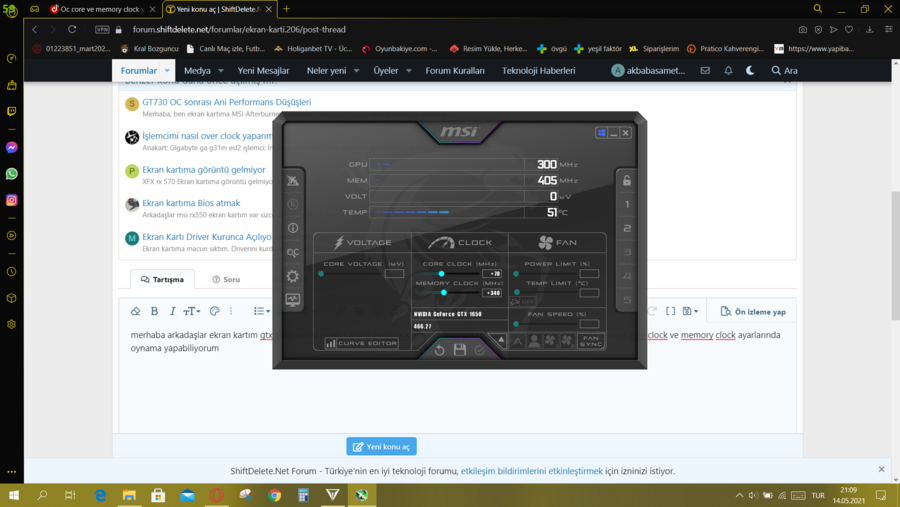Open the save draft dropdown

[690, 311]
